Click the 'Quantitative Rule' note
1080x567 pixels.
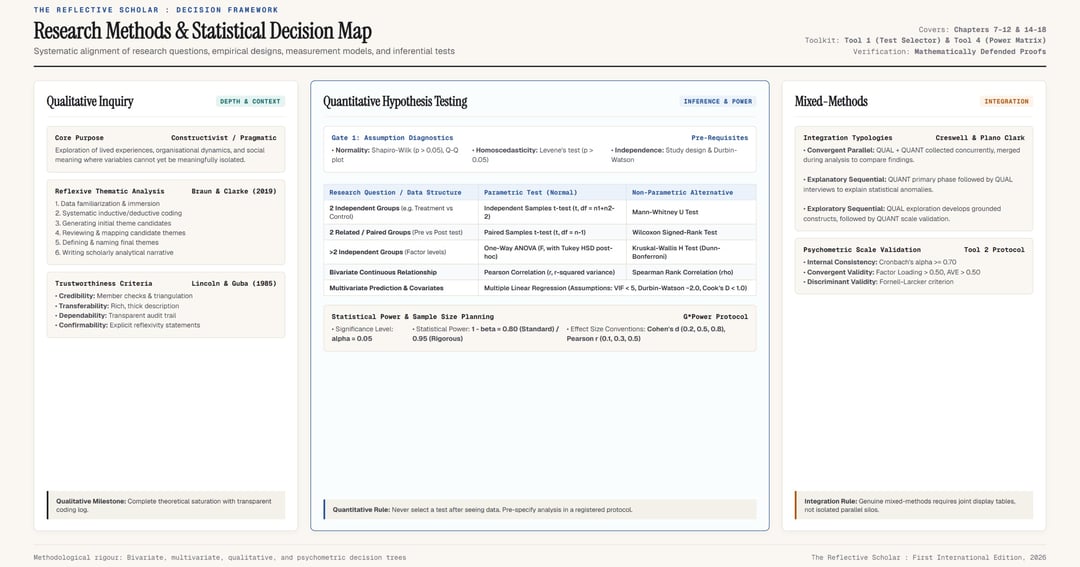(540, 510)
